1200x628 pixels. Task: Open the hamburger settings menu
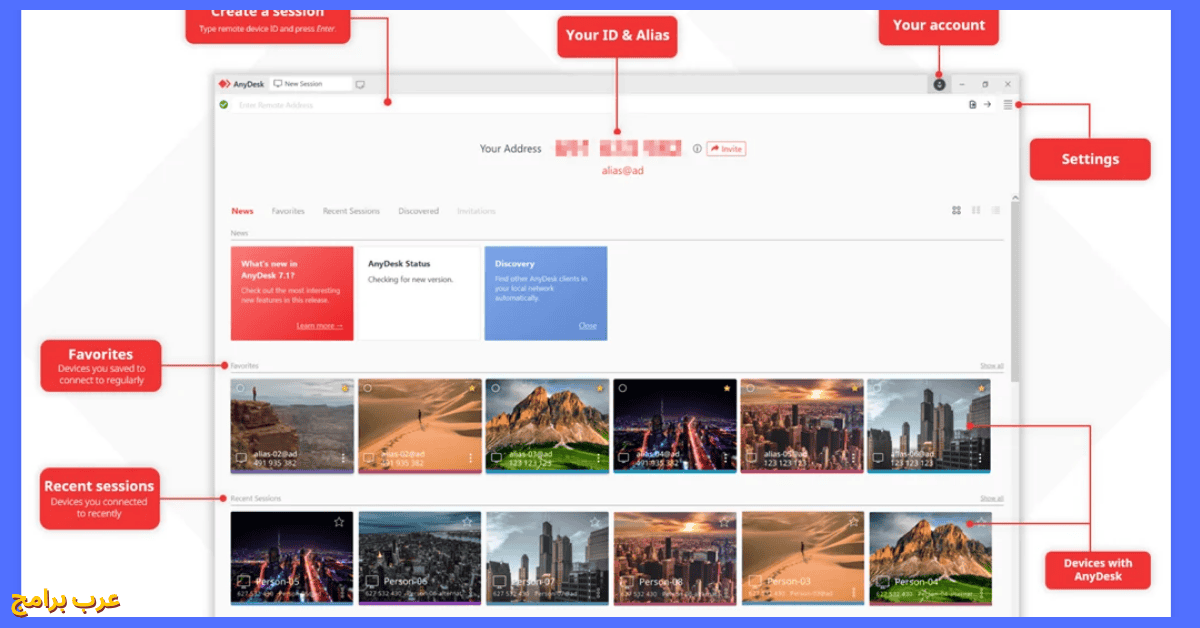(x=1008, y=104)
